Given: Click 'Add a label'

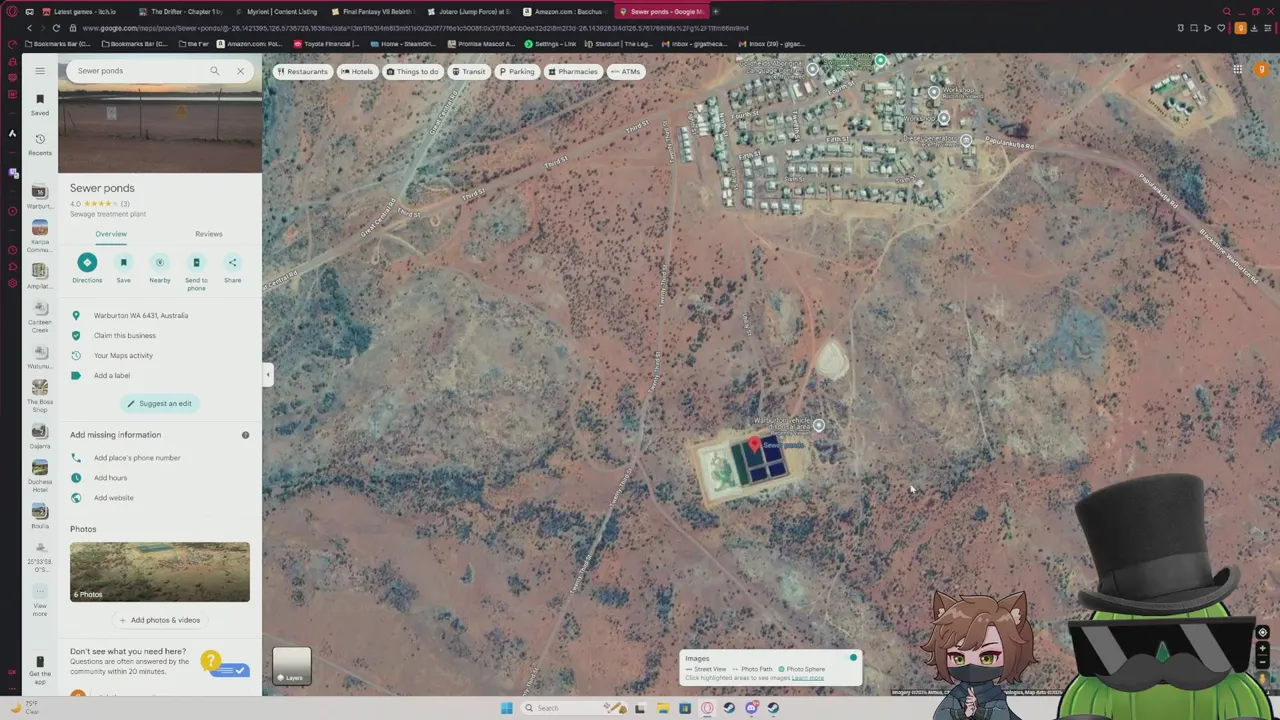Looking at the screenshot, I should [x=112, y=375].
